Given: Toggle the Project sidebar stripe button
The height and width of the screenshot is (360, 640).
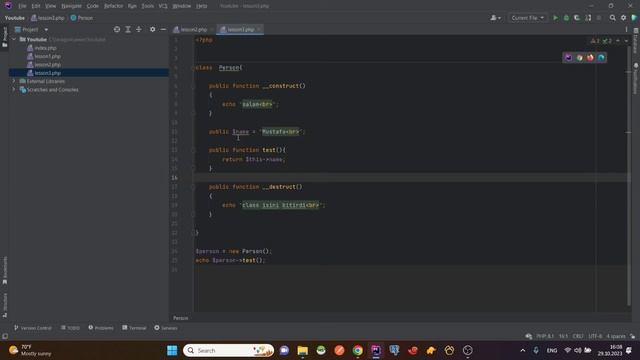Looking at the screenshot, I should [5, 37].
